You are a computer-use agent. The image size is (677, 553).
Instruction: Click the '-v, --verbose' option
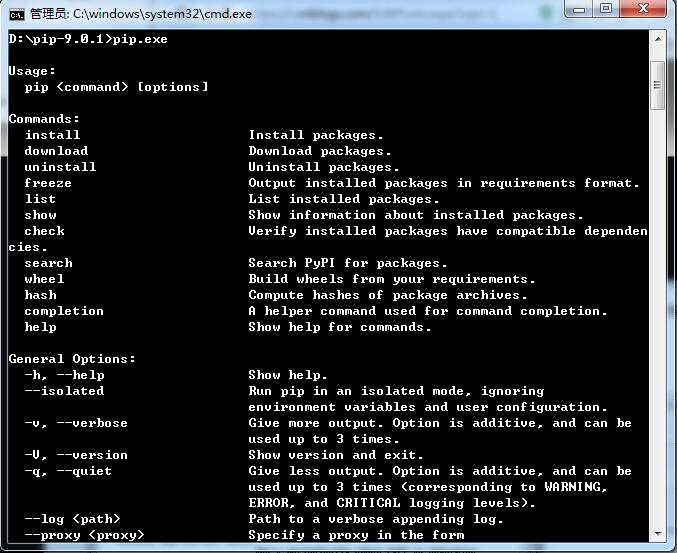tap(76, 423)
